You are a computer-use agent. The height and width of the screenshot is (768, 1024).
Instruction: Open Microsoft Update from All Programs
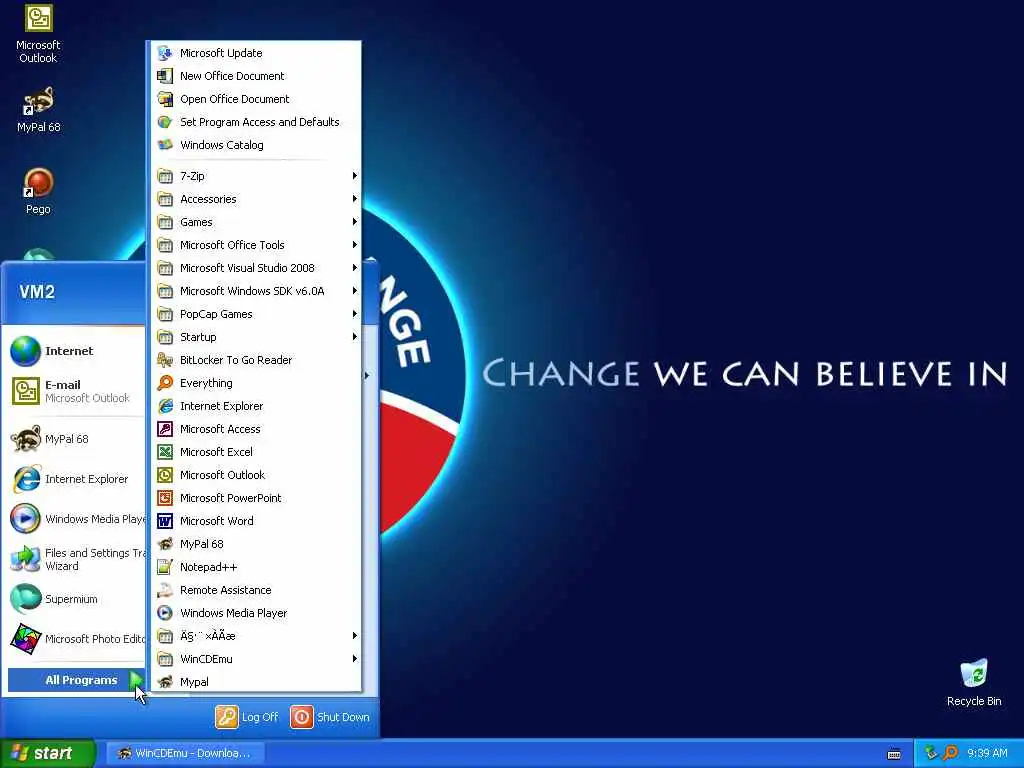click(x=256, y=53)
